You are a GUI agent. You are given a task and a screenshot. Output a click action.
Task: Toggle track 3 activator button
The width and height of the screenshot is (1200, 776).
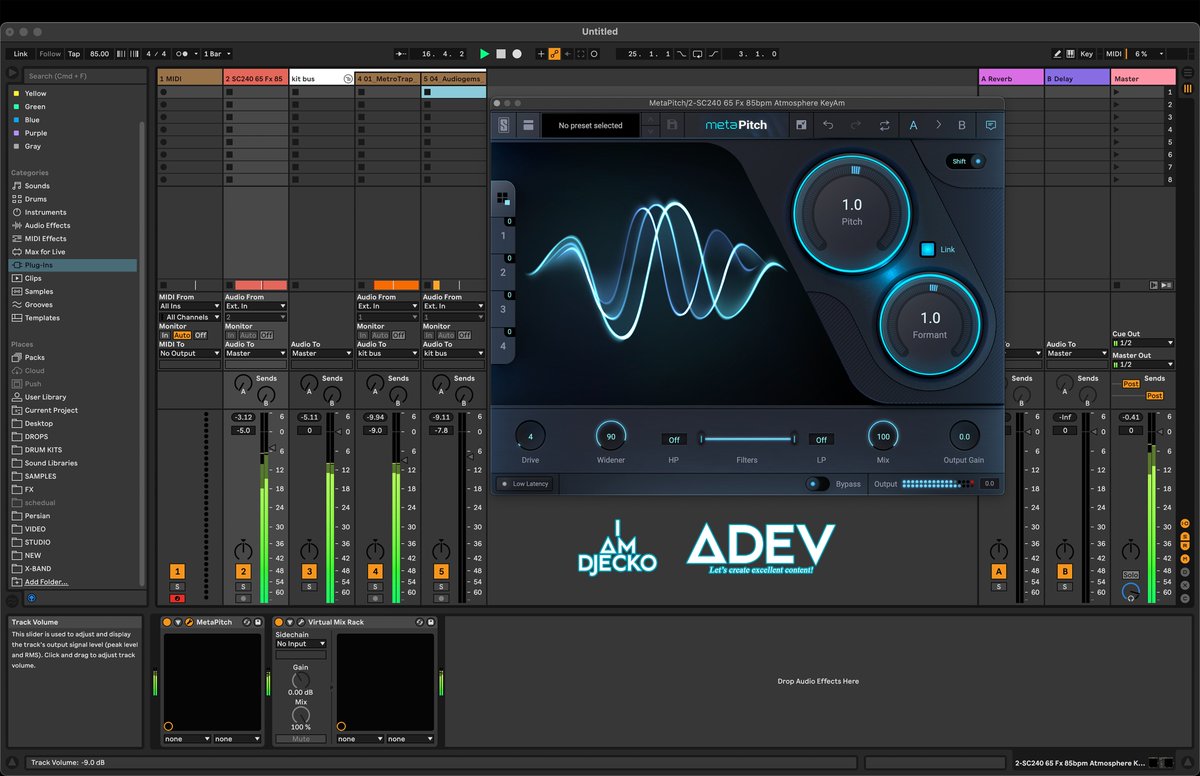point(309,571)
